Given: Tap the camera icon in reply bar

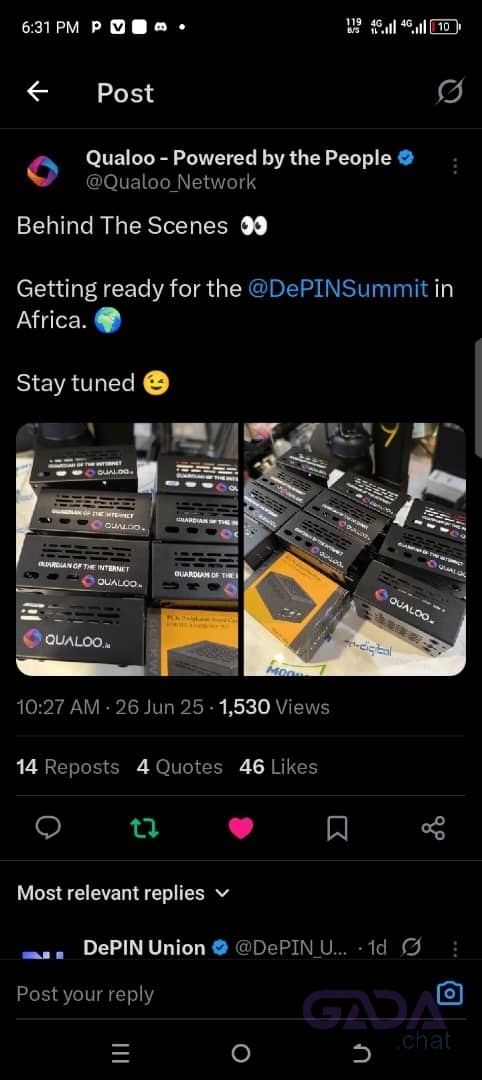Looking at the screenshot, I should 450,993.
